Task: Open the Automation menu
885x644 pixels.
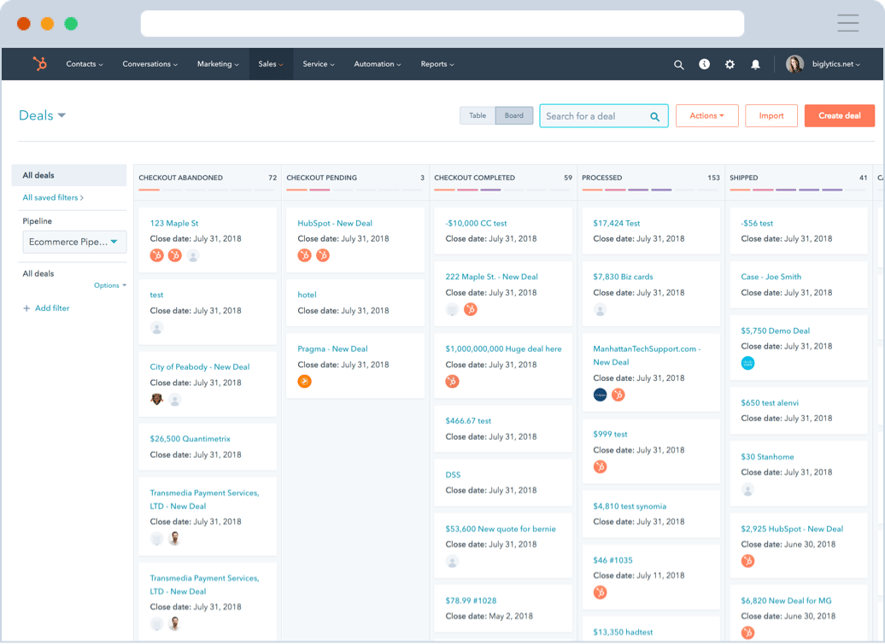Action: coord(378,64)
